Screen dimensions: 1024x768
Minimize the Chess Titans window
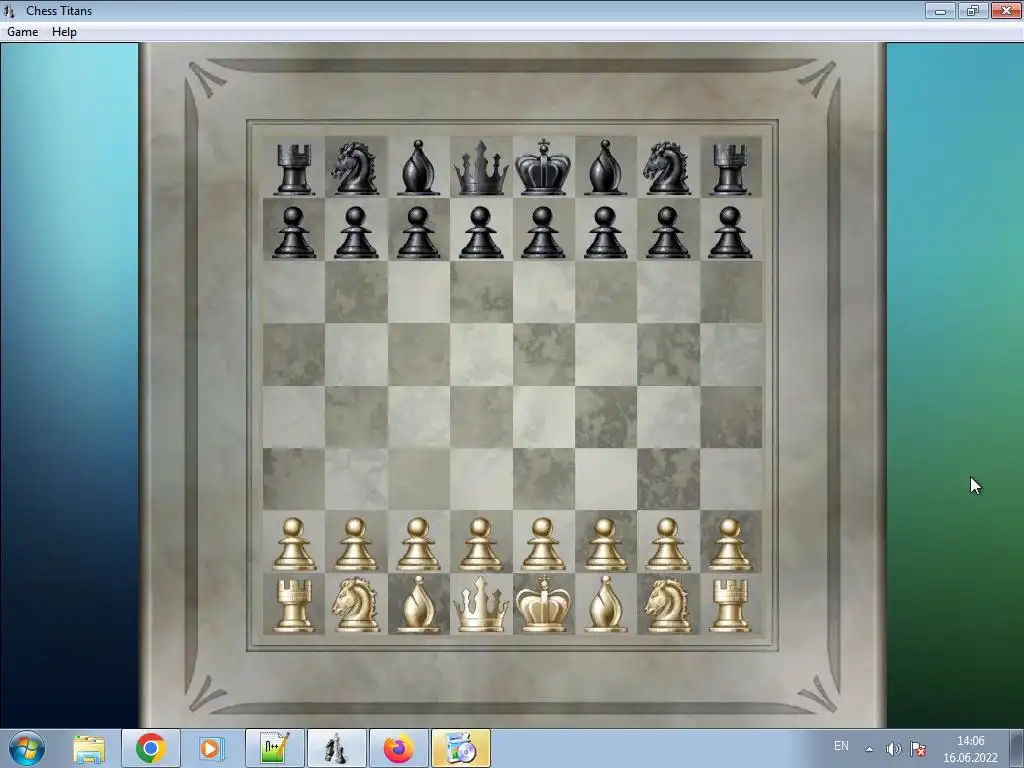click(x=940, y=10)
